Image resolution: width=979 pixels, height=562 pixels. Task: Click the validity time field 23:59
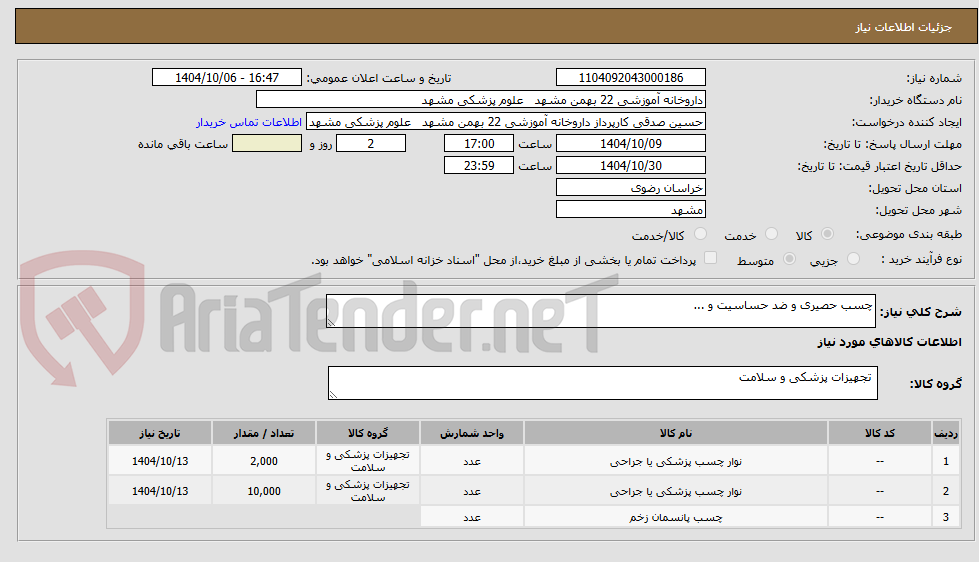tap(479, 165)
